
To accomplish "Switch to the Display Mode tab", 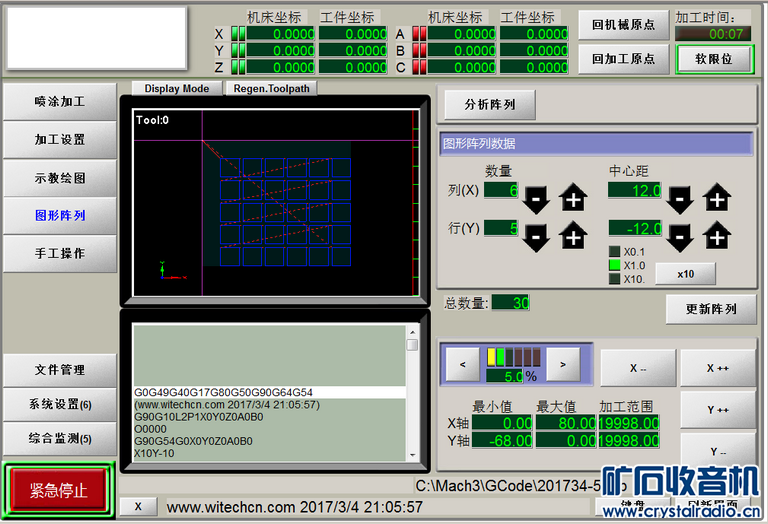I will (x=176, y=88).
